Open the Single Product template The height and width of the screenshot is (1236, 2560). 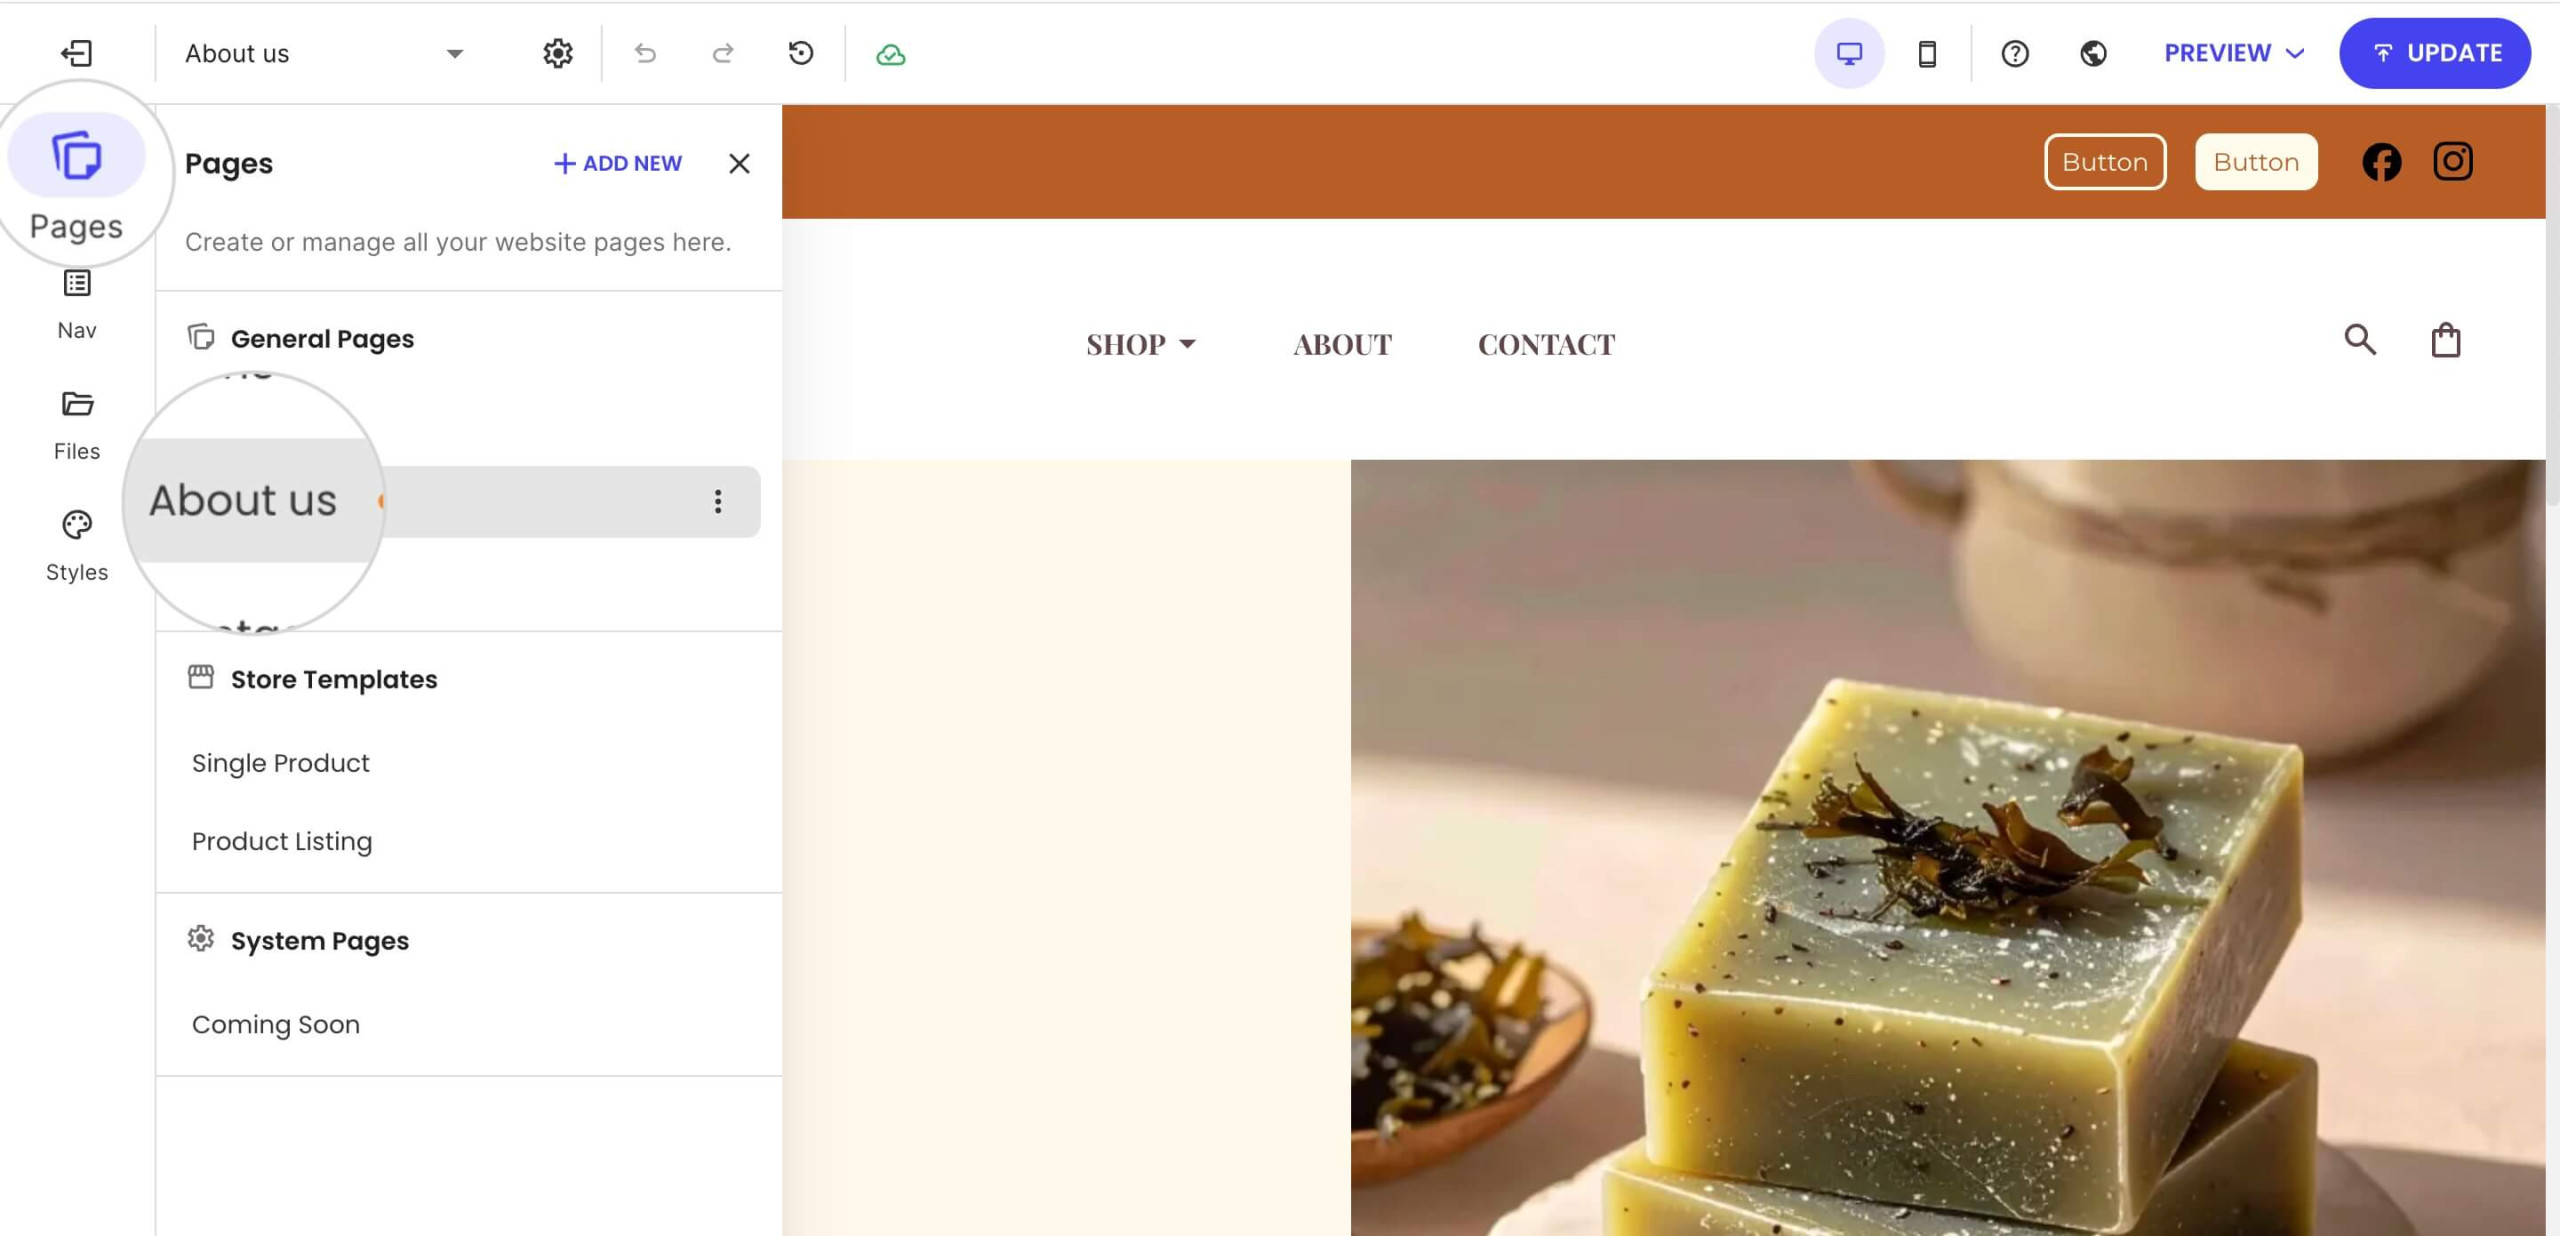pos(280,763)
